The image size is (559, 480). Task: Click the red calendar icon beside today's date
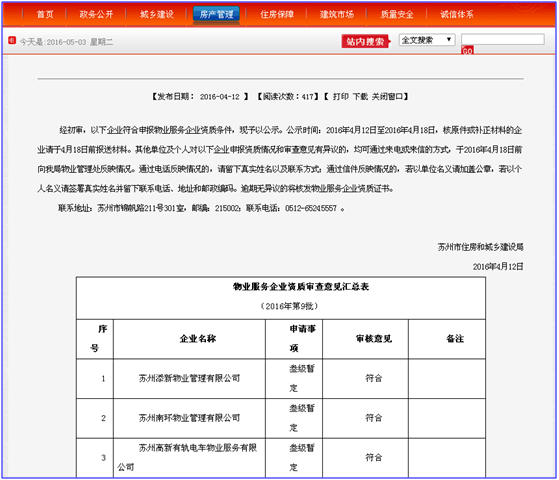pyautogui.click(x=12, y=40)
